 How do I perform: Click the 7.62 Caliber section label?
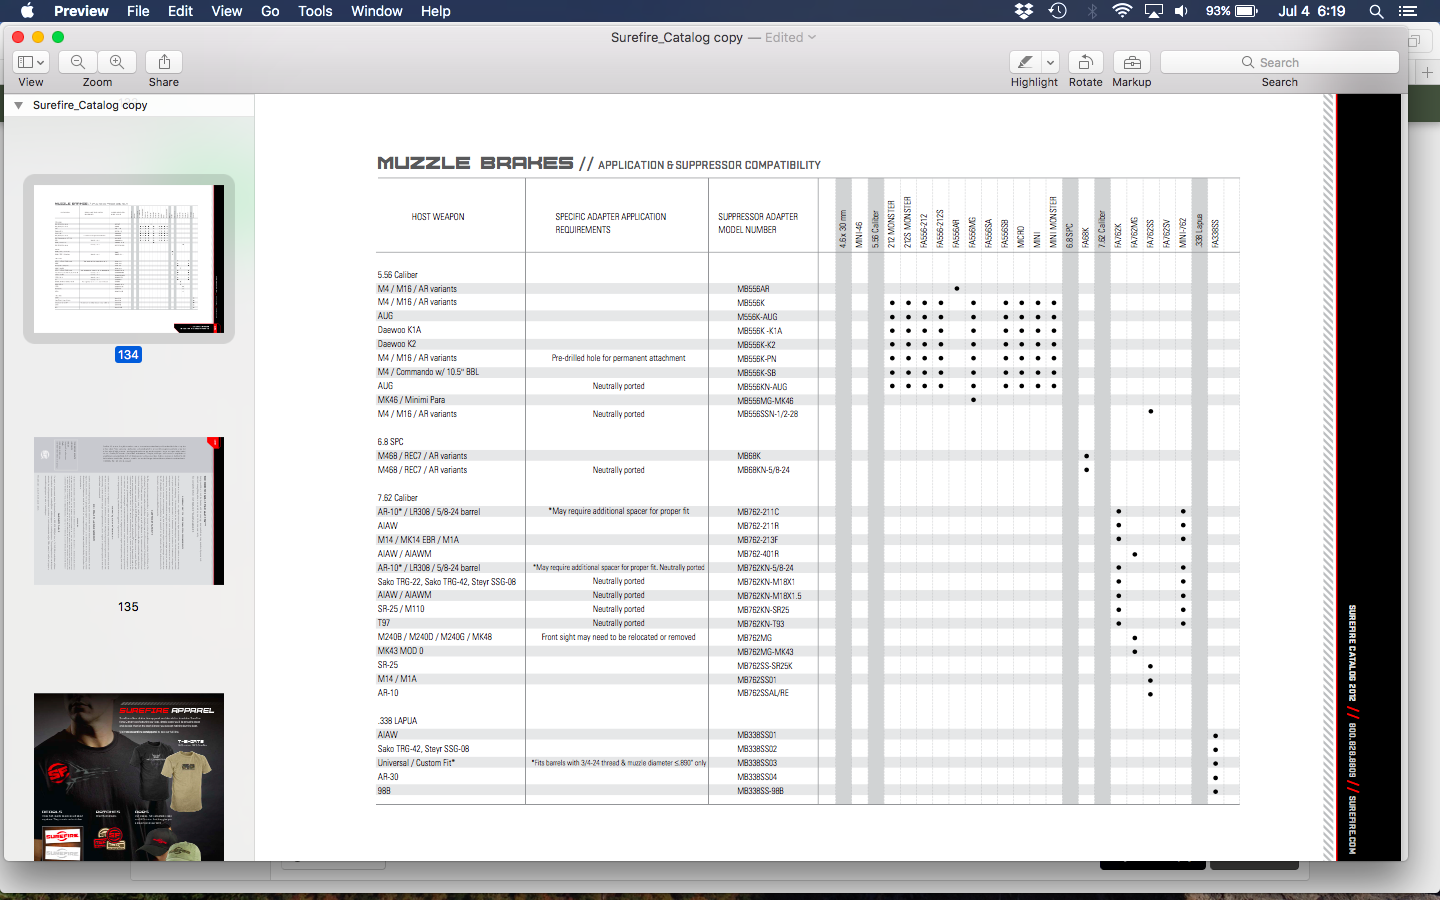point(397,498)
